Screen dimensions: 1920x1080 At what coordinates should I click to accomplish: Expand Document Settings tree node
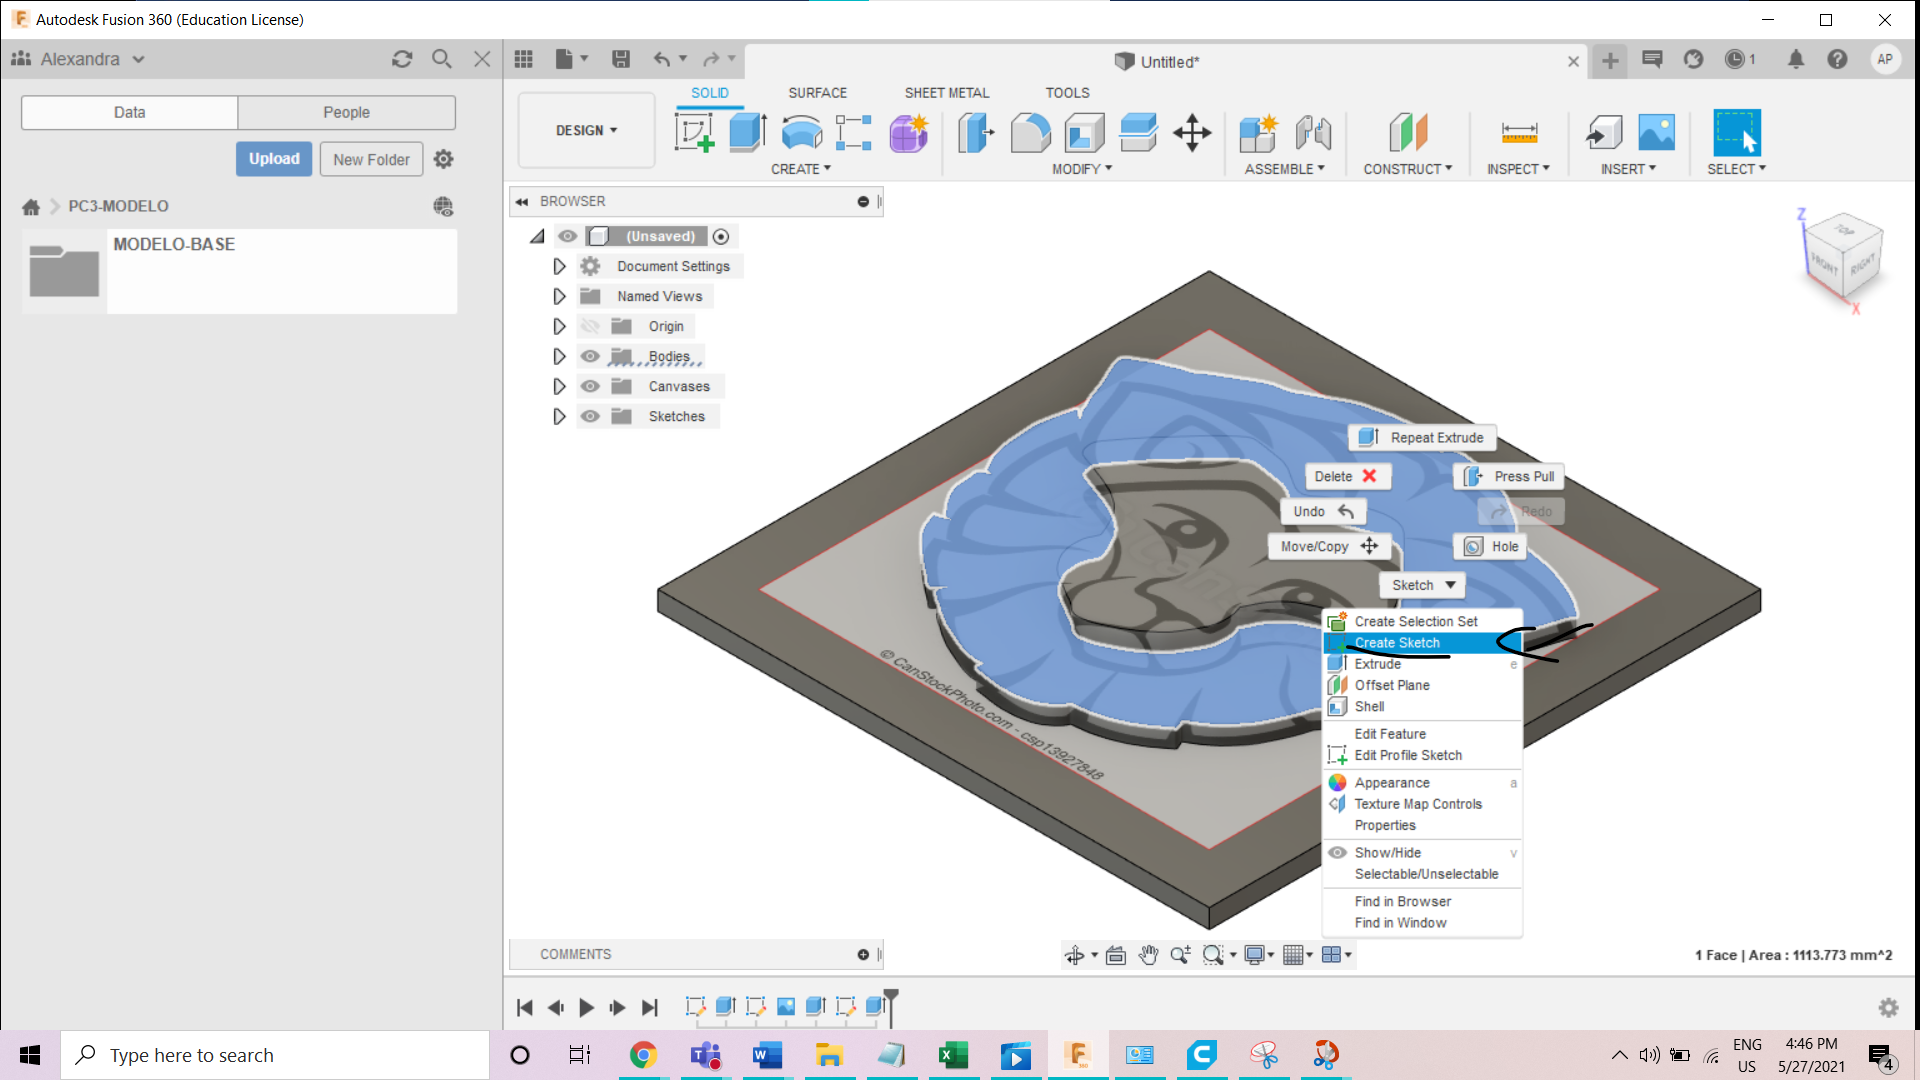[x=559, y=266]
